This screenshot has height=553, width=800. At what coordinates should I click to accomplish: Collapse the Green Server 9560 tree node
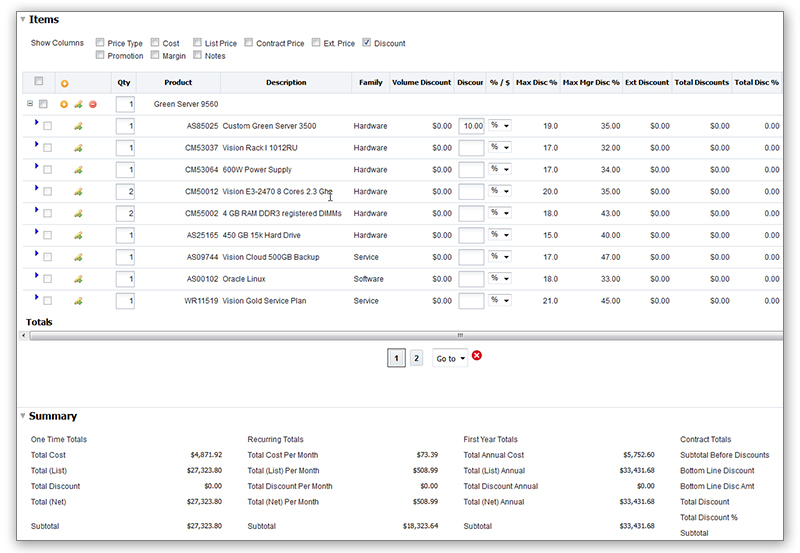click(30, 103)
